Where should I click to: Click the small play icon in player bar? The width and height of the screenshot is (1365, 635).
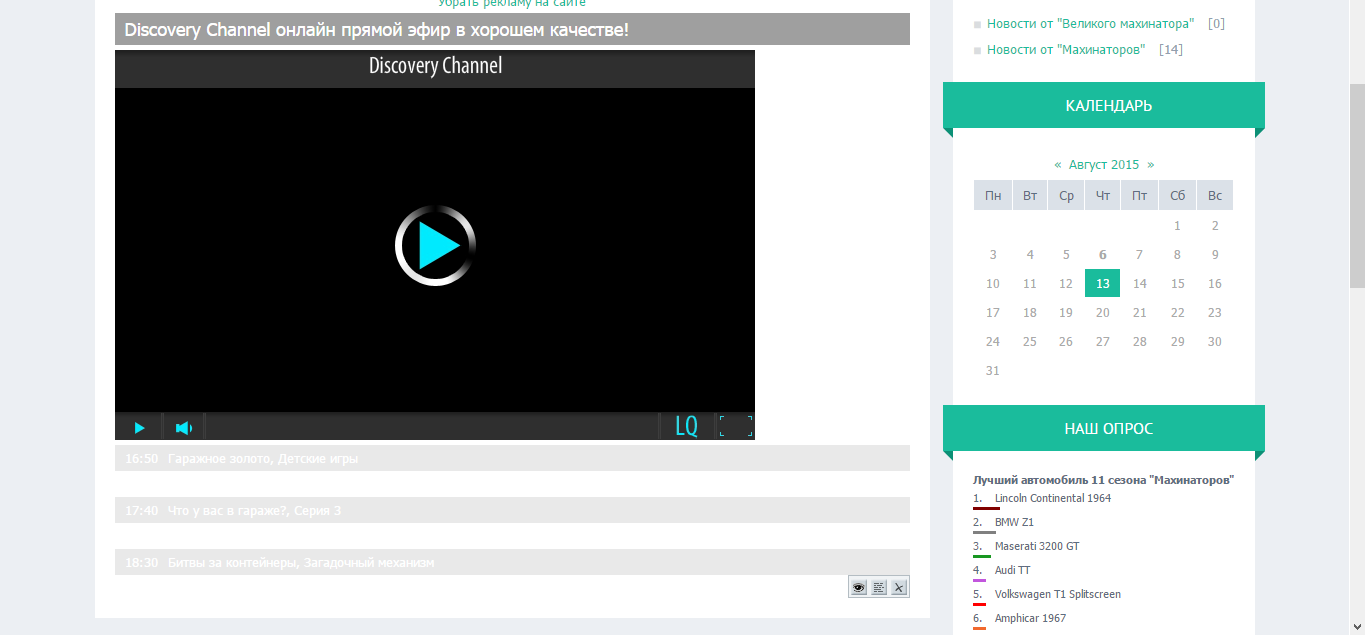[139, 427]
